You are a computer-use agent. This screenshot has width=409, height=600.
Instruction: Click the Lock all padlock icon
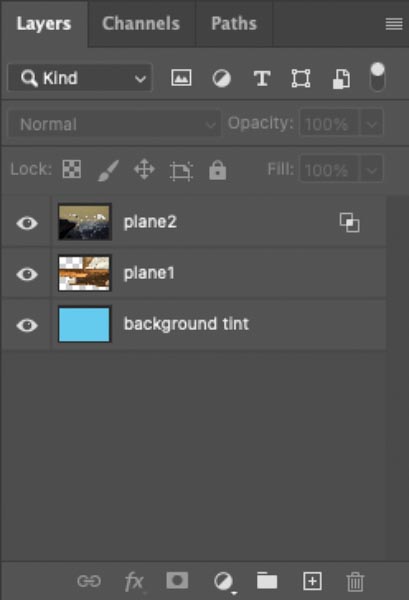click(218, 170)
